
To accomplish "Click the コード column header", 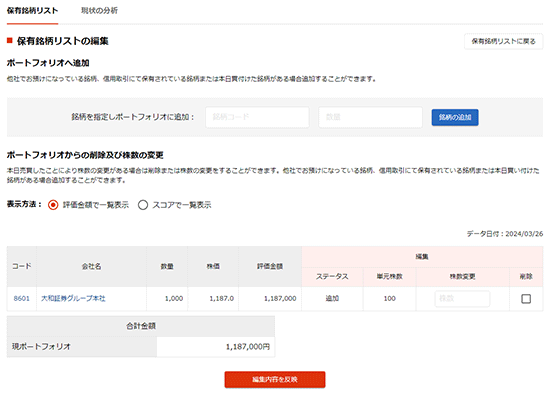I will click(x=22, y=267).
